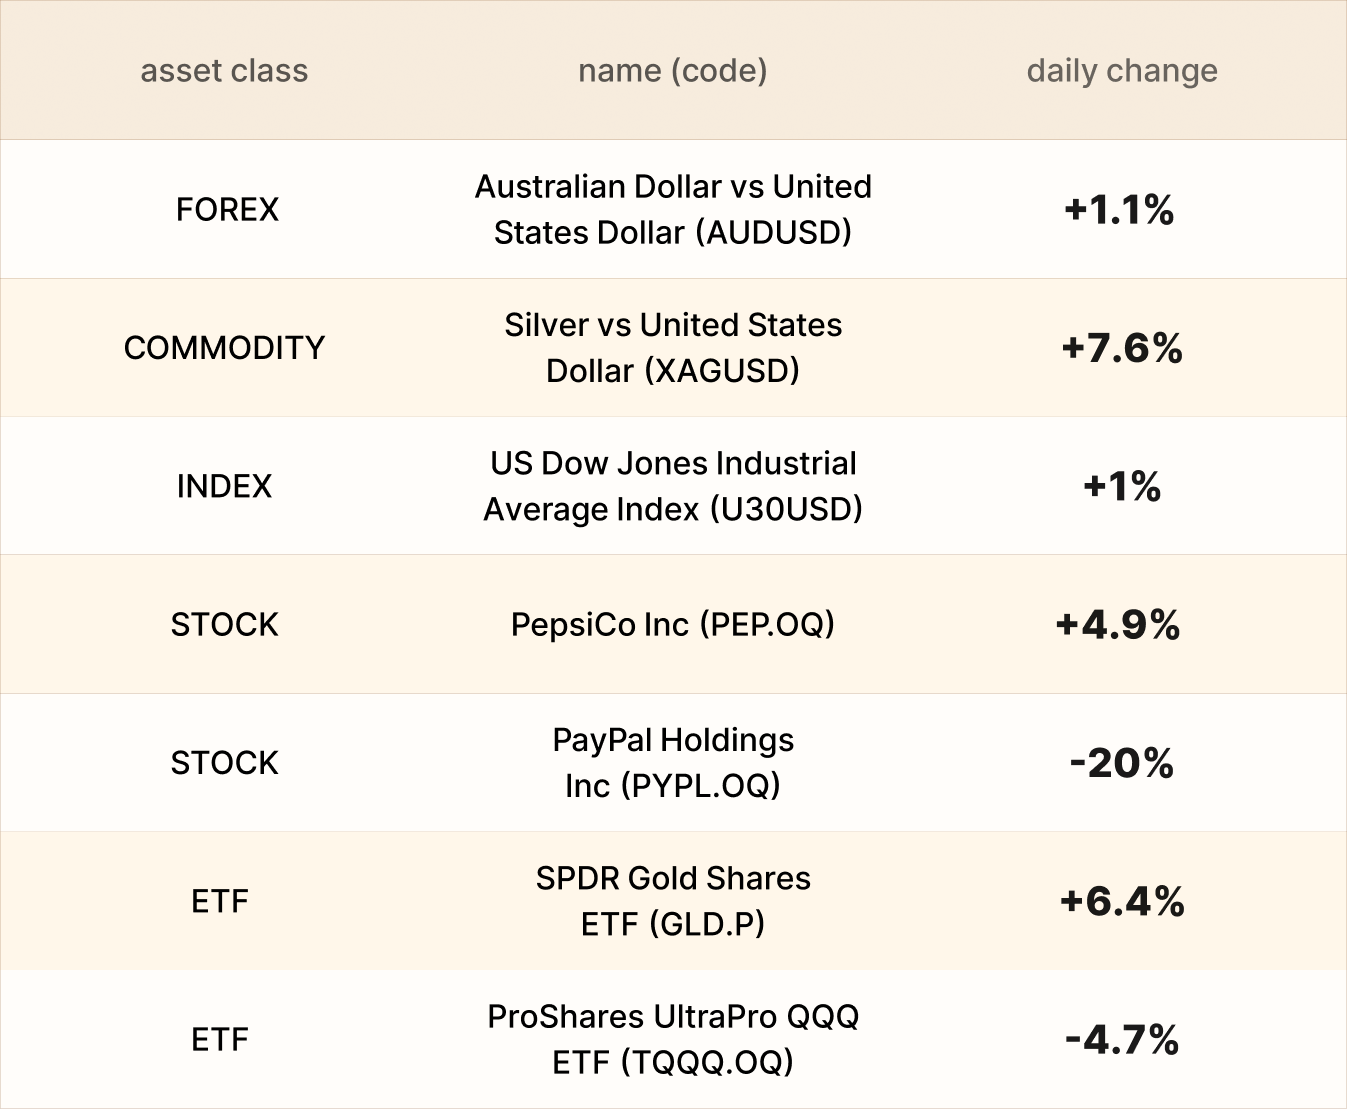Click the +1.1% daily change value
Viewport: 1347px width, 1109px height.
click(1119, 210)
